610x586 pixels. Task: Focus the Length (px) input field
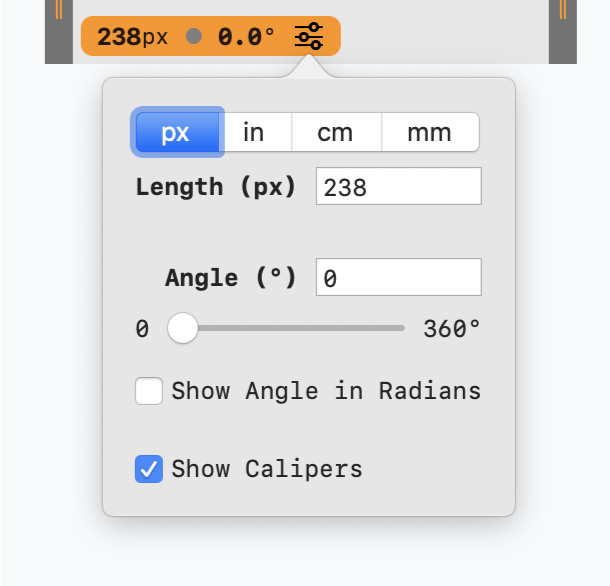pyautogui.click(x=398, y=187)
